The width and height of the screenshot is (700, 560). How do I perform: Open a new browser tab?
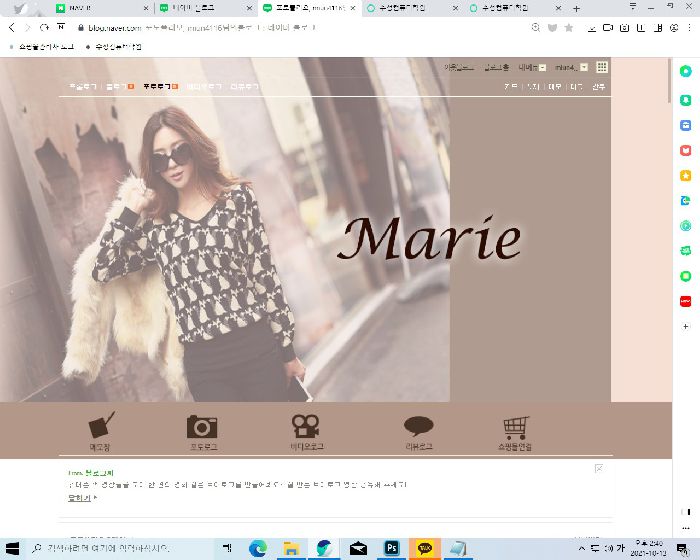576,8
